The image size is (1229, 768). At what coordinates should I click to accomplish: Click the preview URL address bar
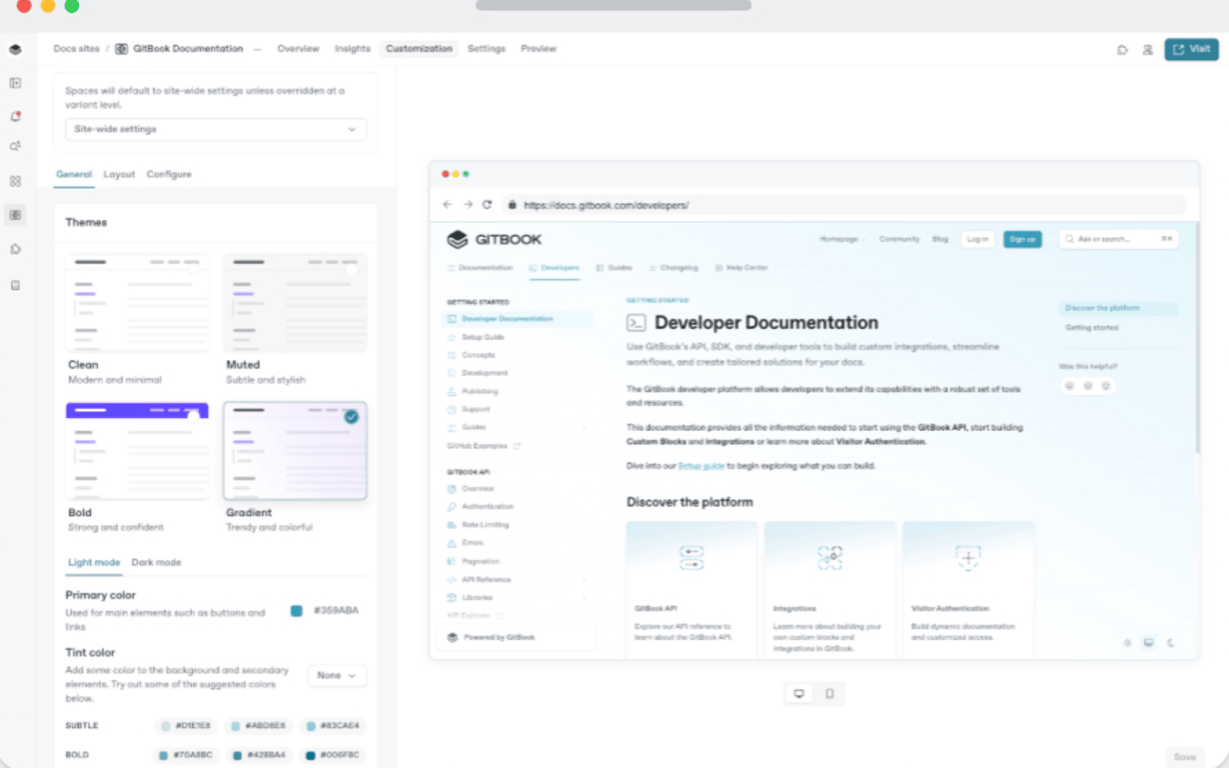[x=843, y=205]
